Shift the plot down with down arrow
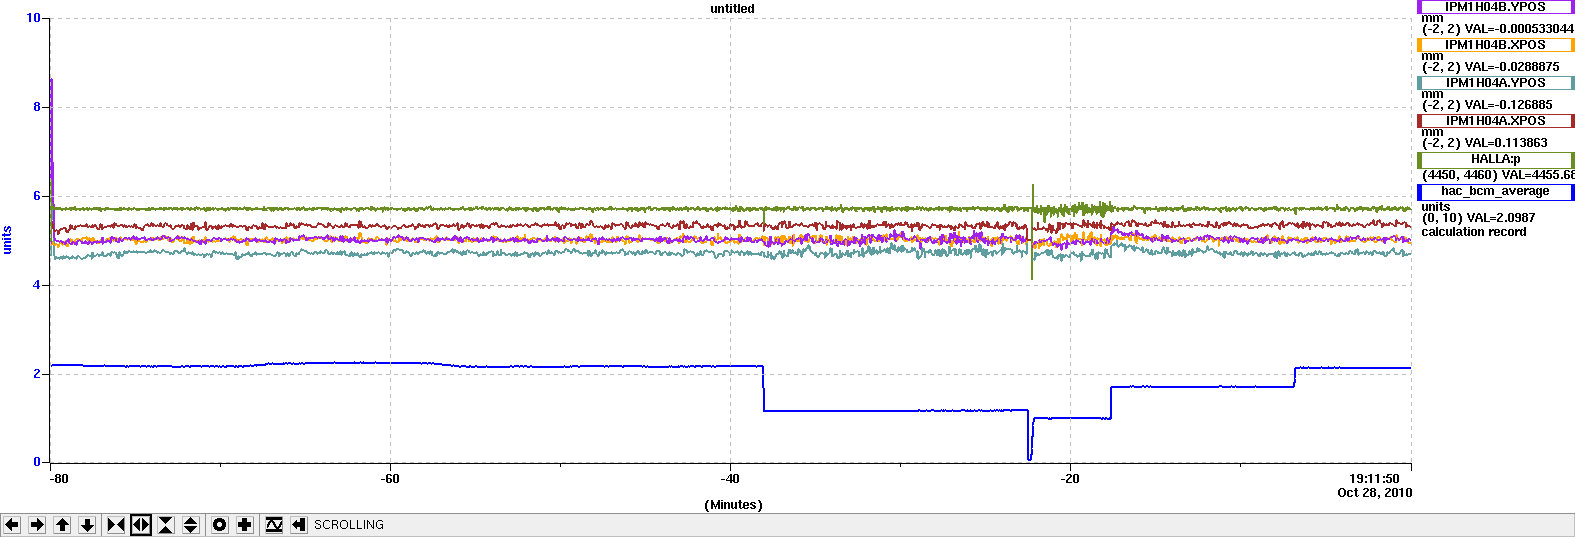Image resolution: width=1575 pixels, height=537 pixels. 87,525
